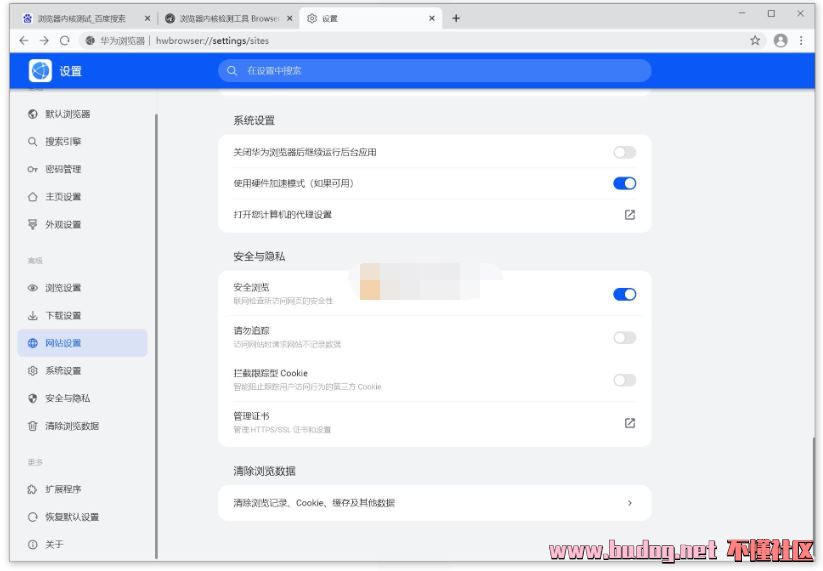Click the globe icon beside 默认浏览器

coord(33,114)
